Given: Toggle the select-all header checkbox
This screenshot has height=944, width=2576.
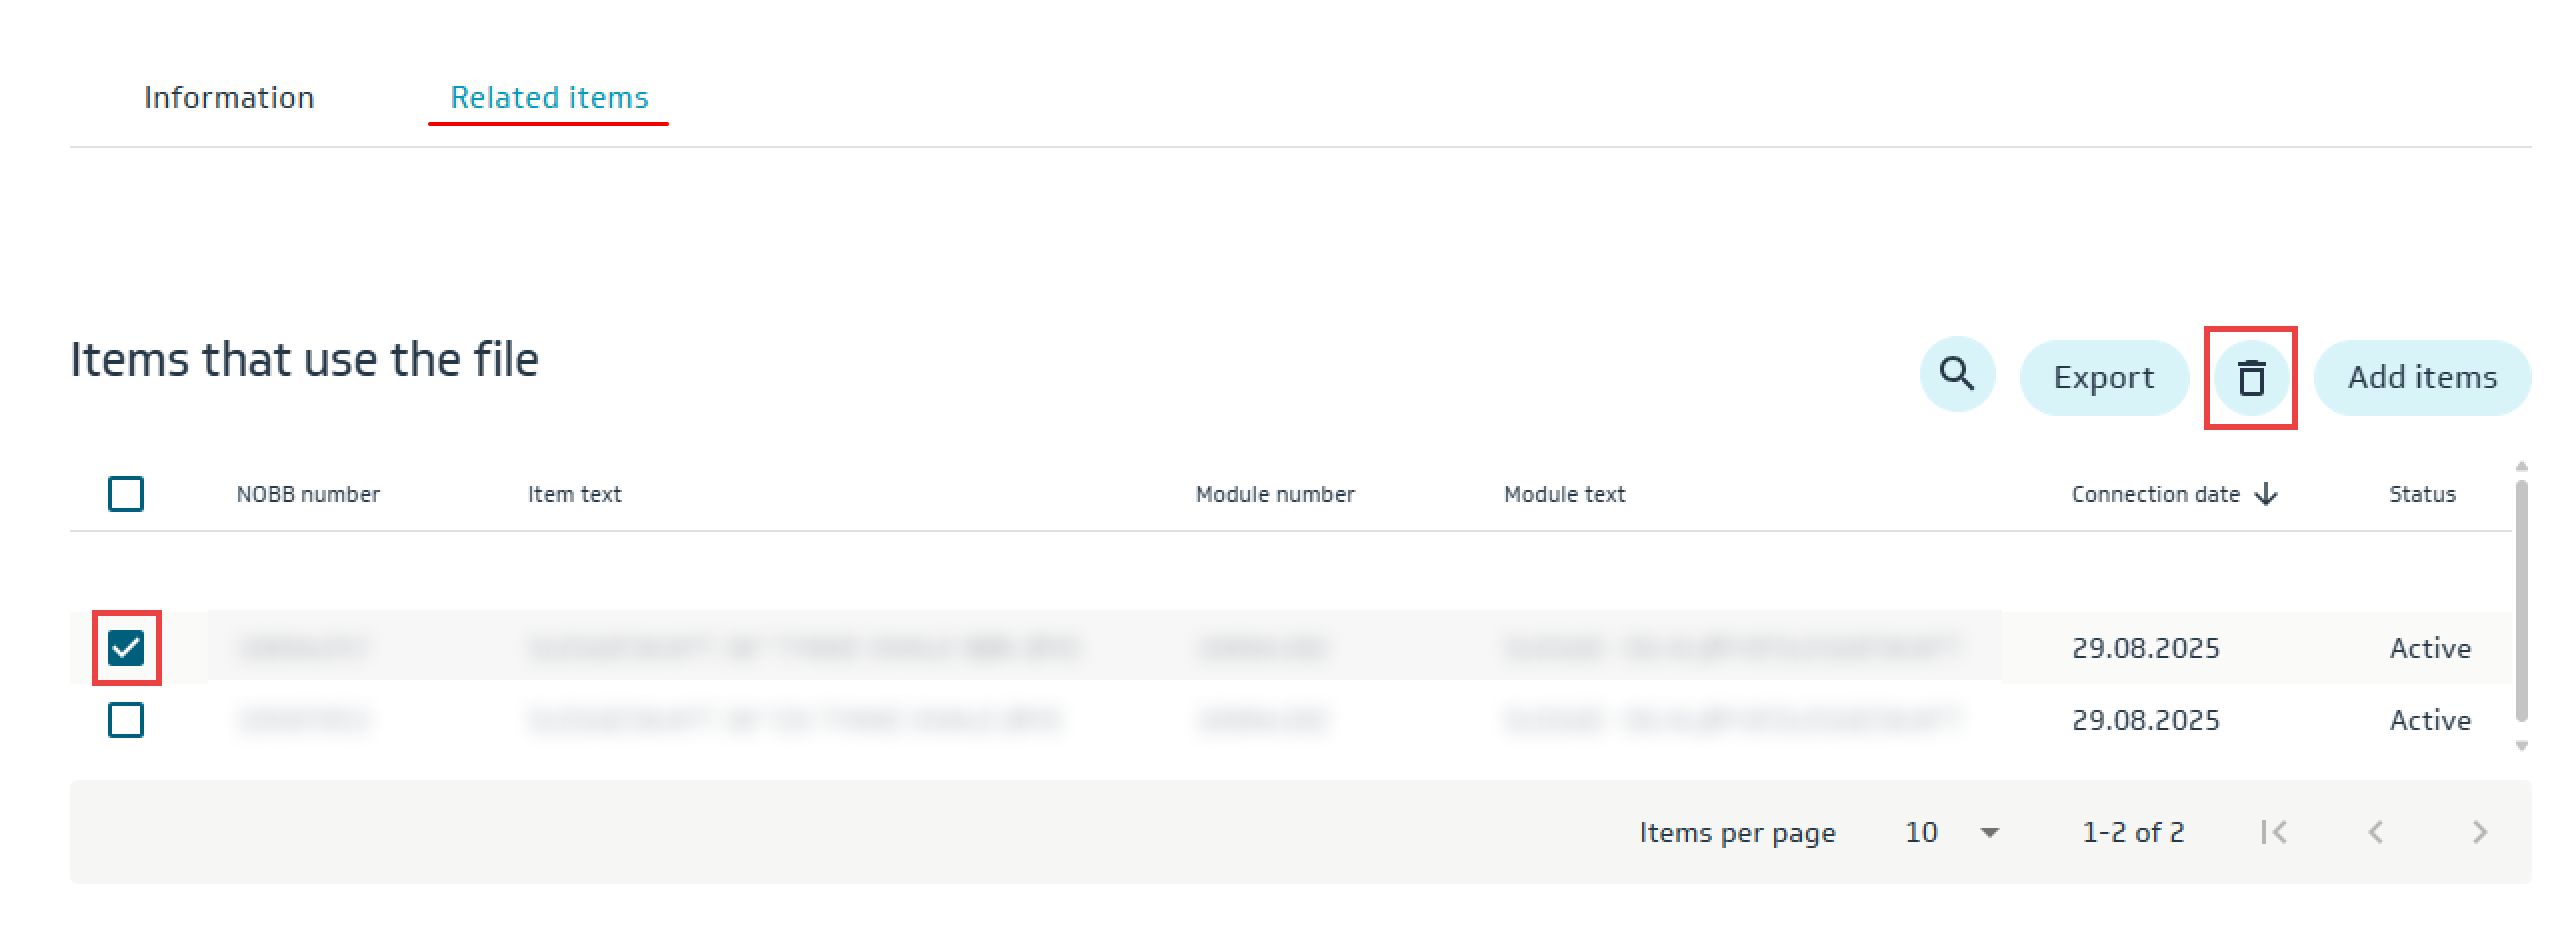Looking at the screenshot, I should click(126, 494).
